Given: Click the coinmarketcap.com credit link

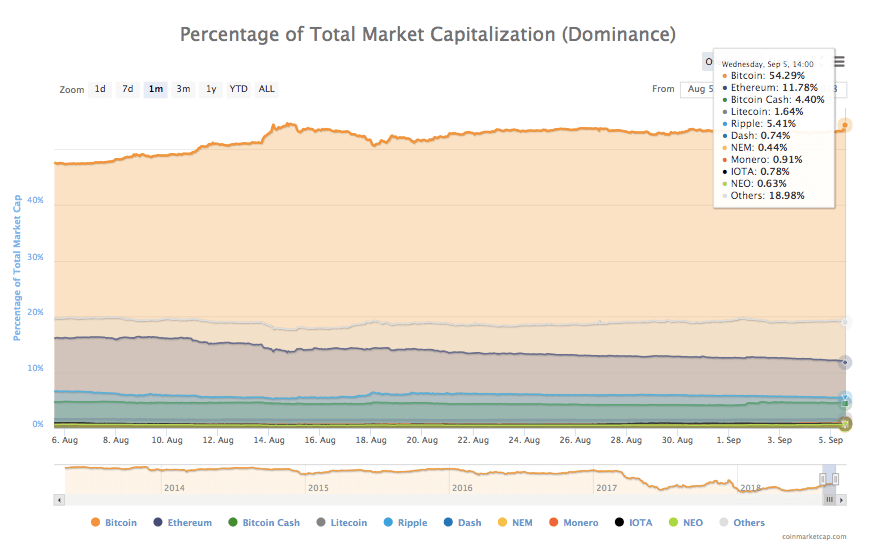Looking at the screenshot, I should click(814, 537).
